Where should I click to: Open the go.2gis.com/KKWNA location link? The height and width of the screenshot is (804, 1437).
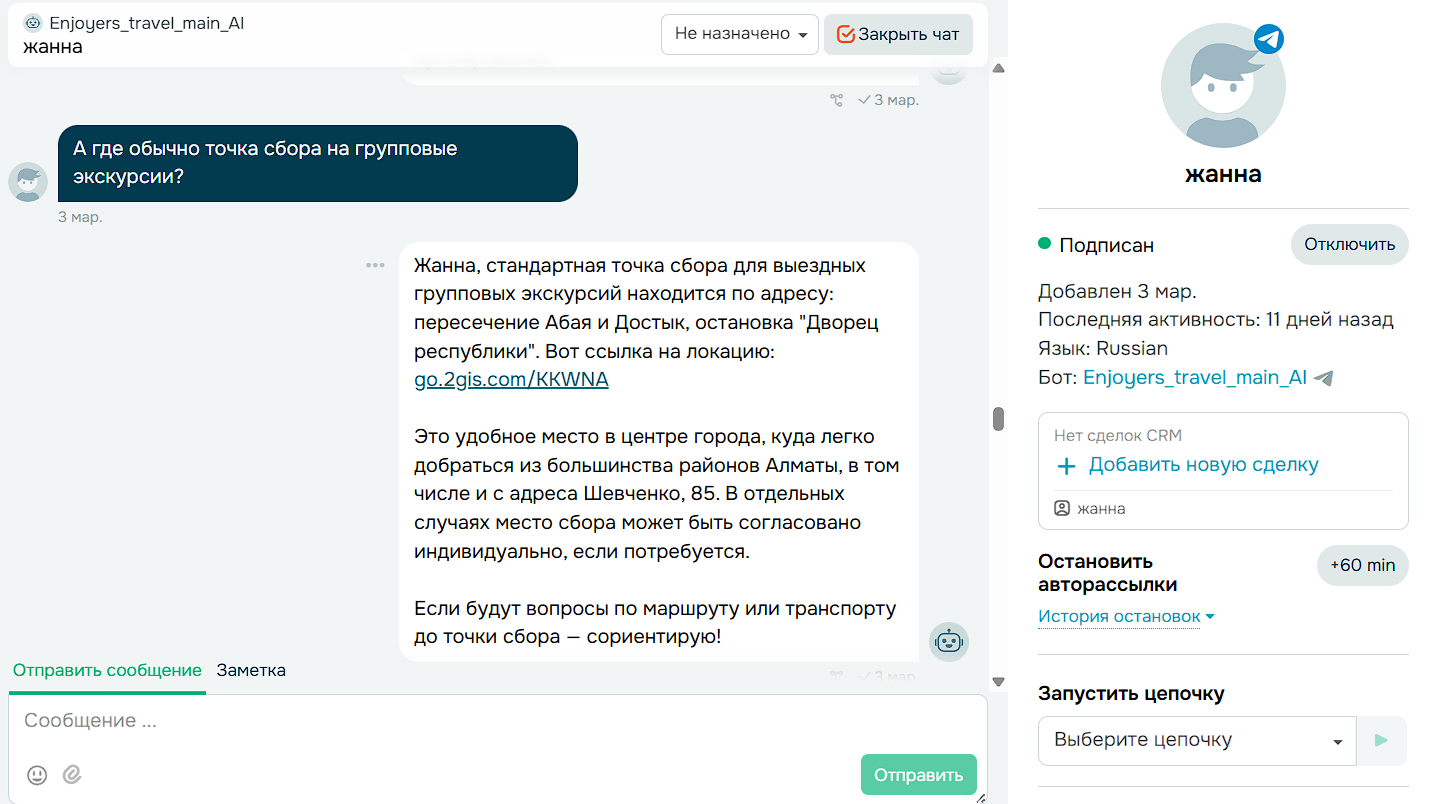[510, 379]
